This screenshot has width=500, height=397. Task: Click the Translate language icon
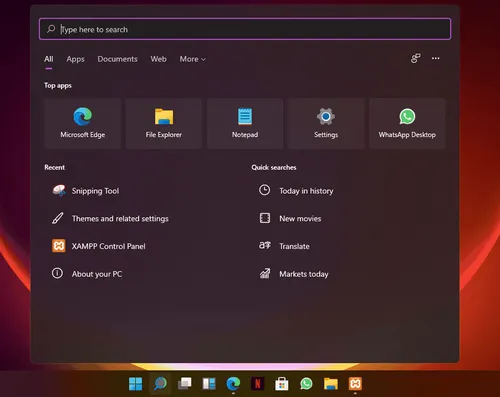click(x=265, y=245)
